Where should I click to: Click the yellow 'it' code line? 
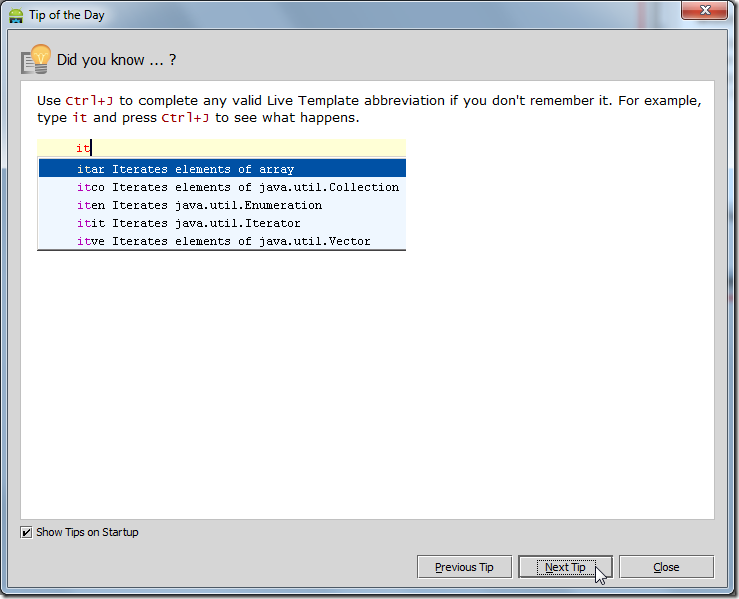click(222, 148)
